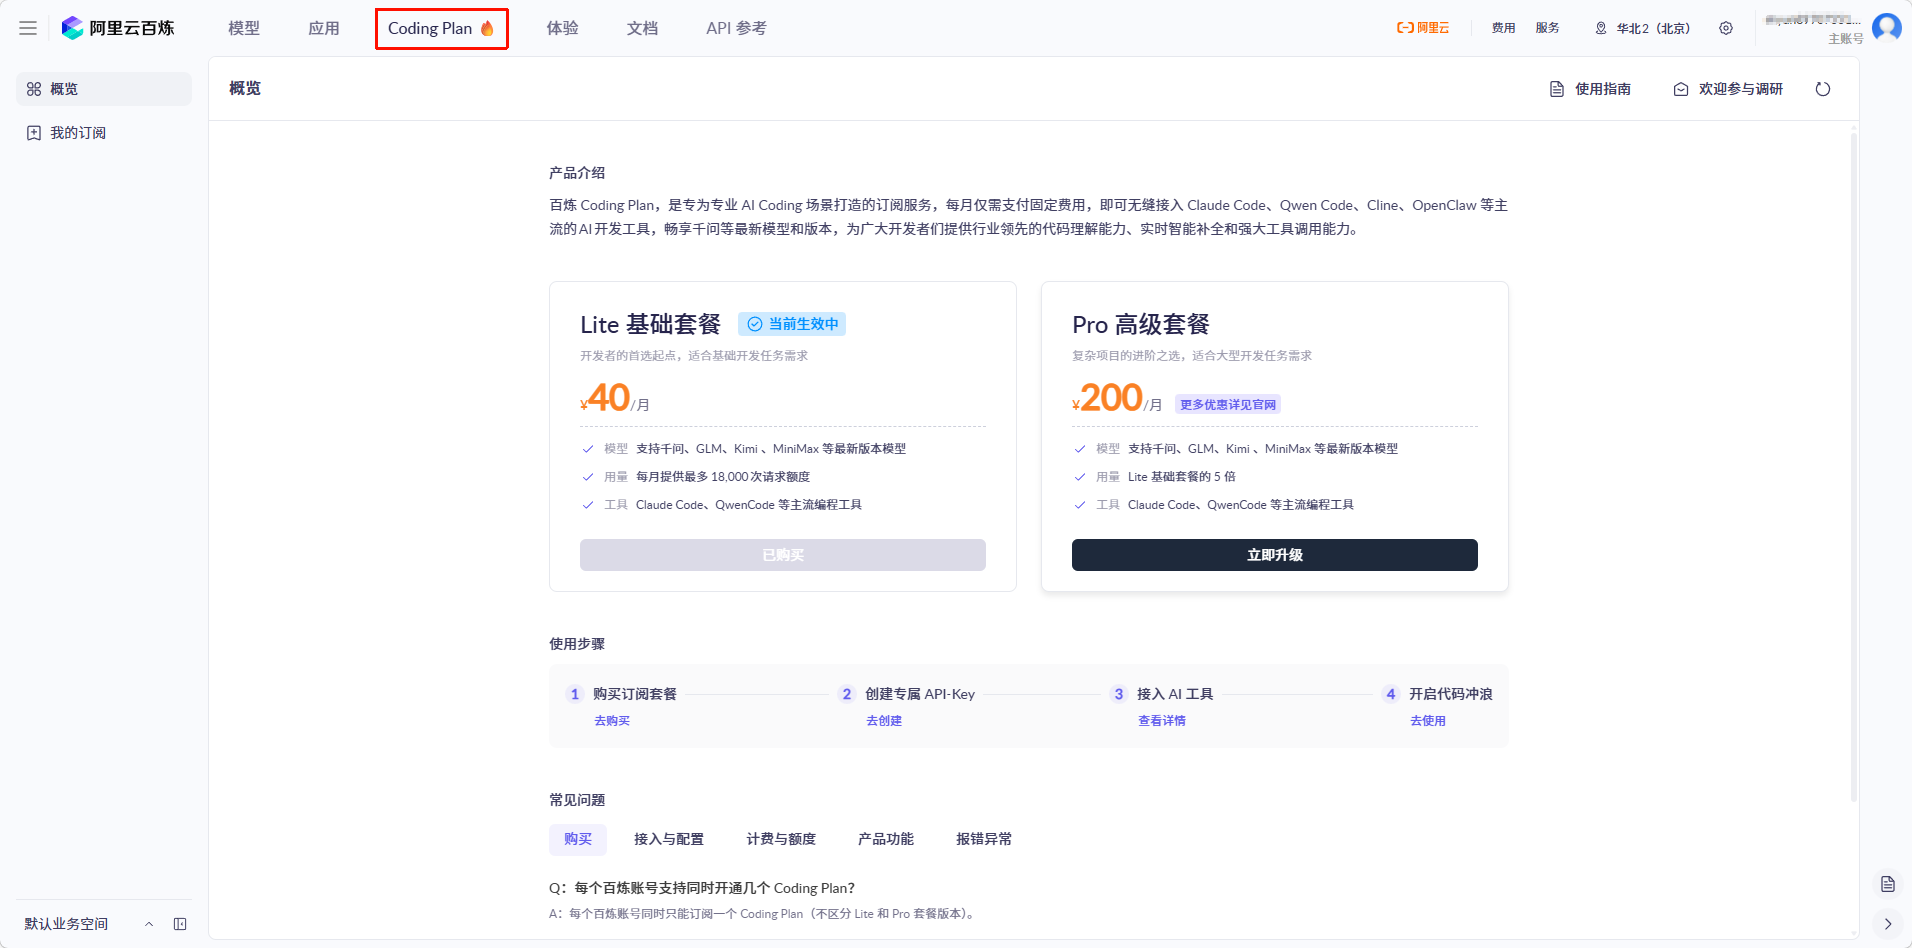Open the 阿里云百炼 home logo
The height and width of the screenshot is (948, 1912).
point(120,27)
